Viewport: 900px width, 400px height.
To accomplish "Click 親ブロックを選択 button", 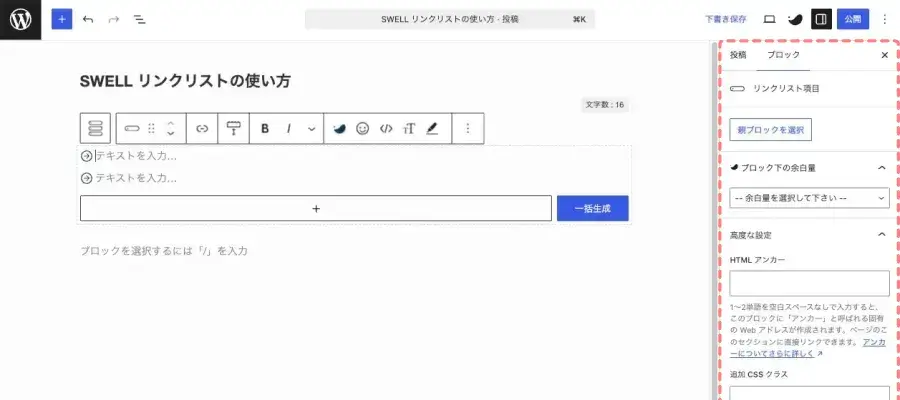I will tap(770, 130).
